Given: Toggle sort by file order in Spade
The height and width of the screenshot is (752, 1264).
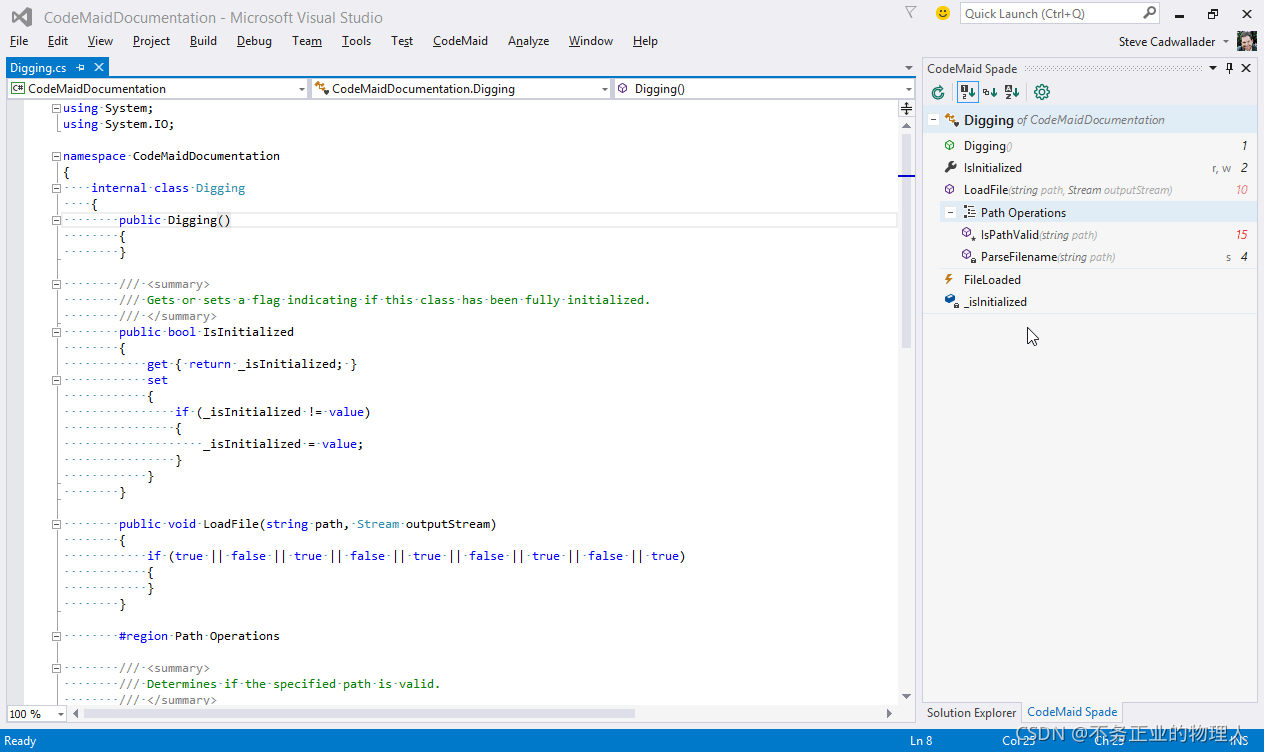Looking at the screenshot, I should 967,92.
